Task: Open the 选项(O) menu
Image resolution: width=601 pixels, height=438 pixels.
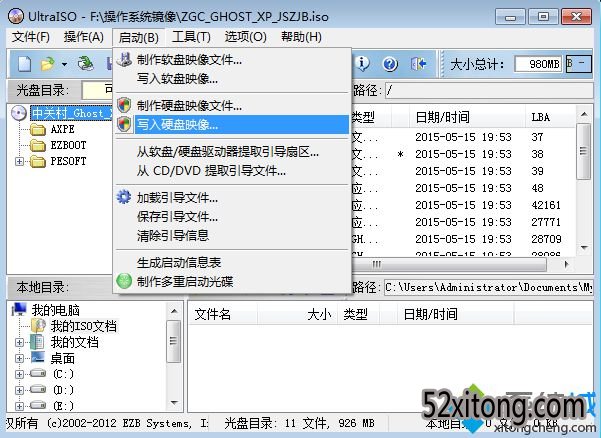Action: coord(246,37)
